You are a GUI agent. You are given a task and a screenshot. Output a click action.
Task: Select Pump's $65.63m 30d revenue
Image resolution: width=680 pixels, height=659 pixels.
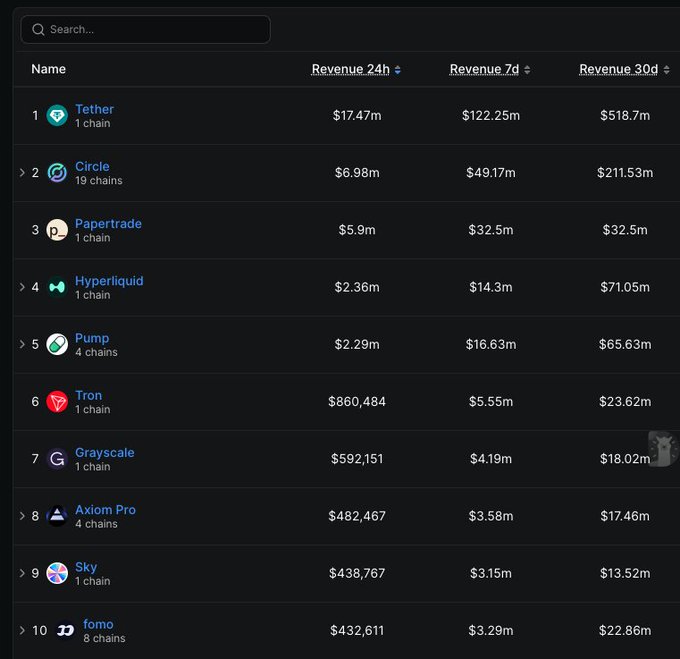click(x=625, y=344)
